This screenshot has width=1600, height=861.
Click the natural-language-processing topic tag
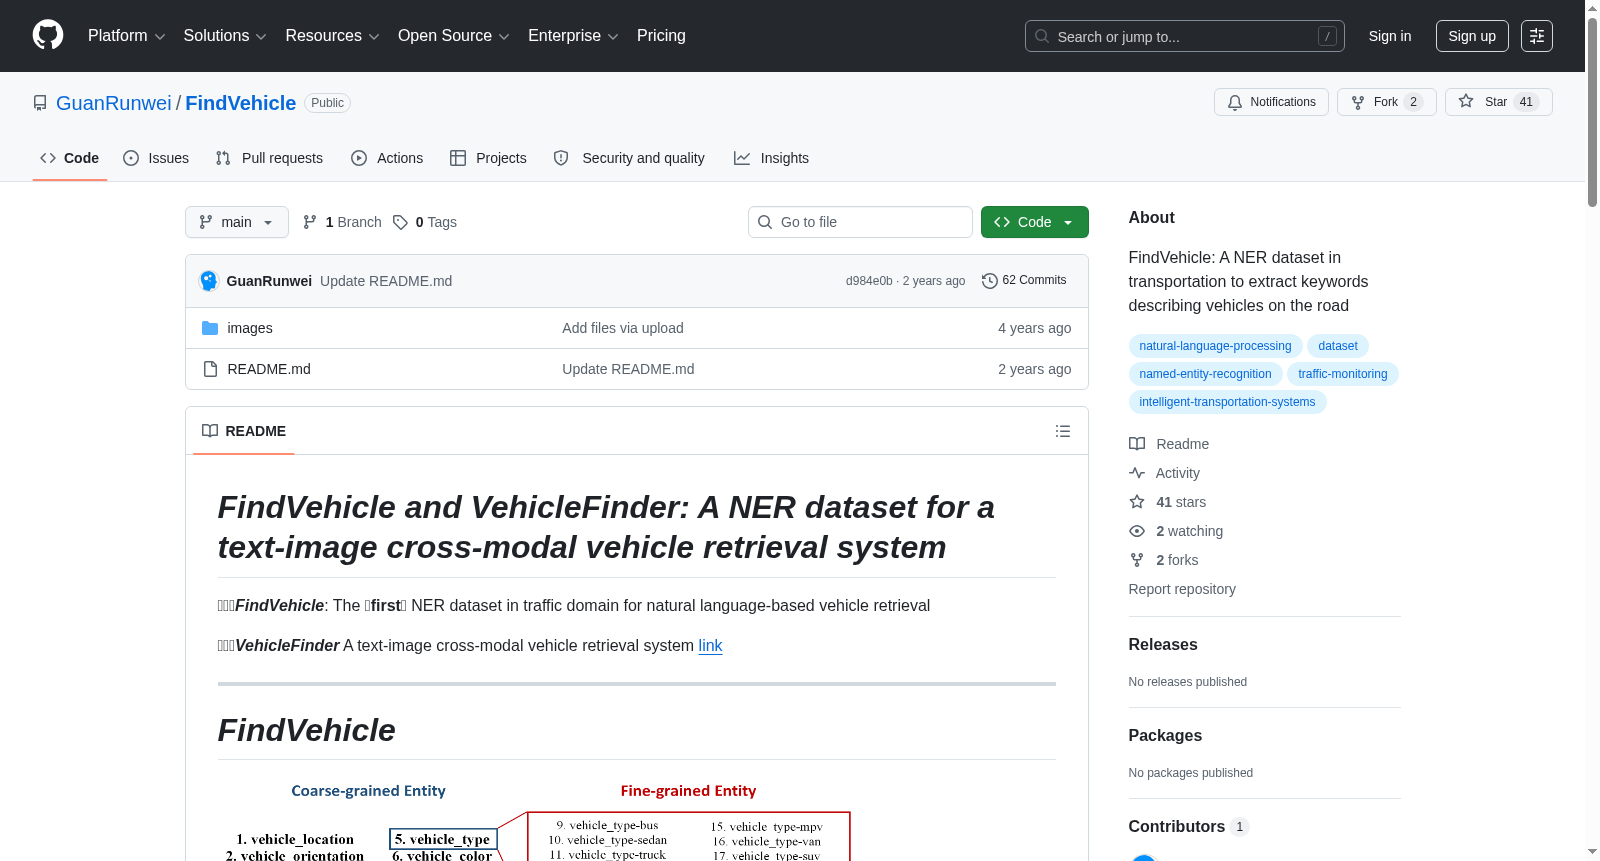pyautogui.click(x=1215, y=346)
